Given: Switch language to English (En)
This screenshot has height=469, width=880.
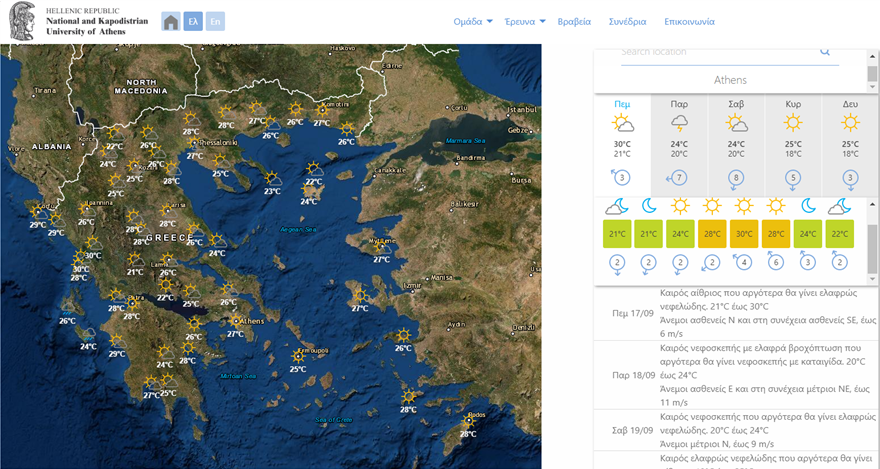Looking at the screenshot, I should pos(215,21).
